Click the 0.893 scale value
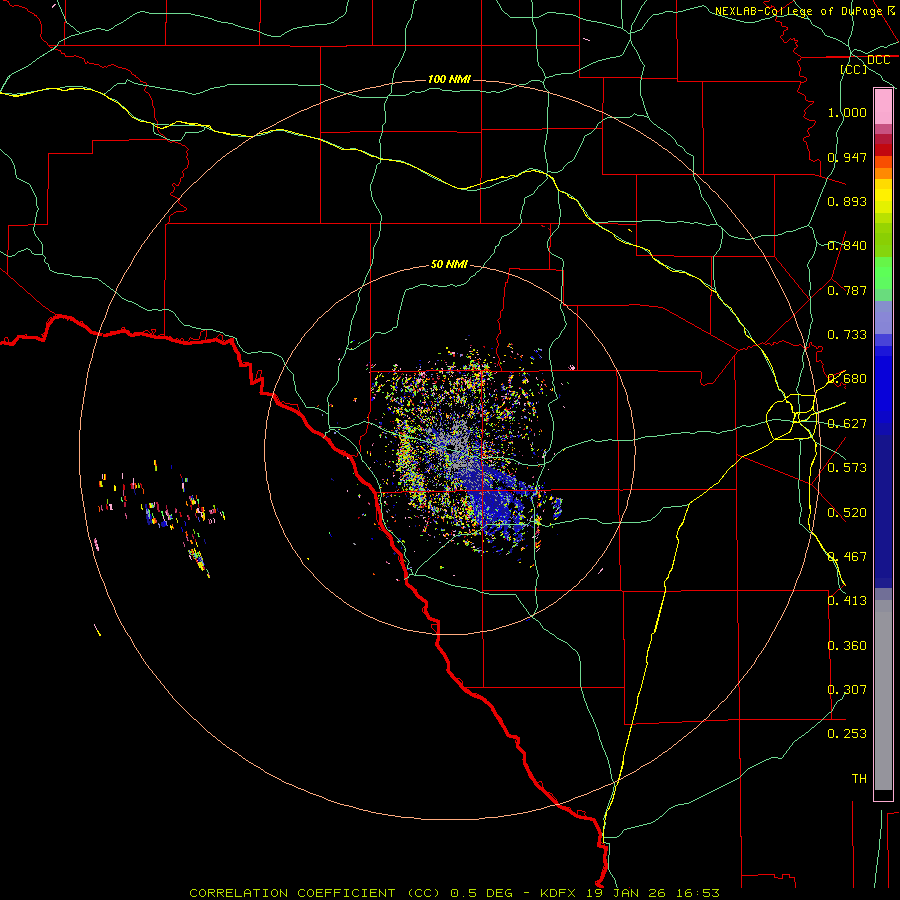900x900 pixels. click(x=847, y=201)
